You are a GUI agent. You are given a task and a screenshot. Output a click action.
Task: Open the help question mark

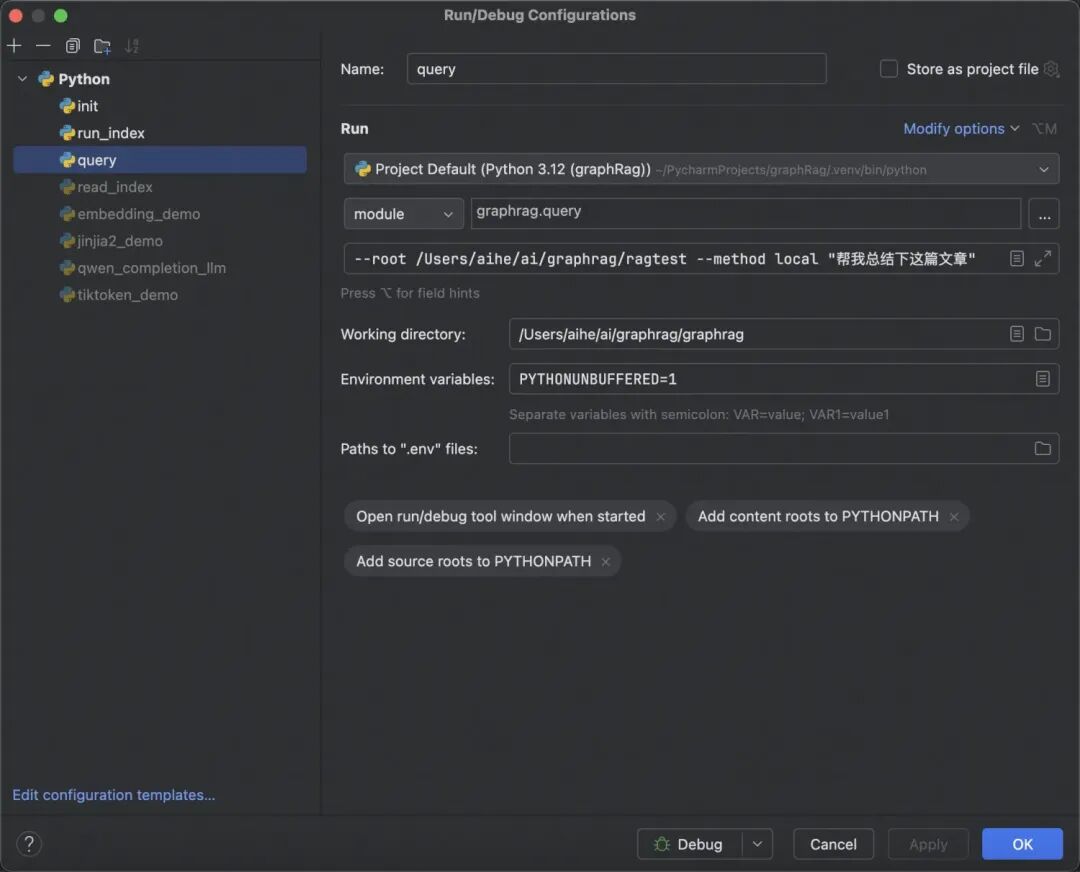point(29,844)
